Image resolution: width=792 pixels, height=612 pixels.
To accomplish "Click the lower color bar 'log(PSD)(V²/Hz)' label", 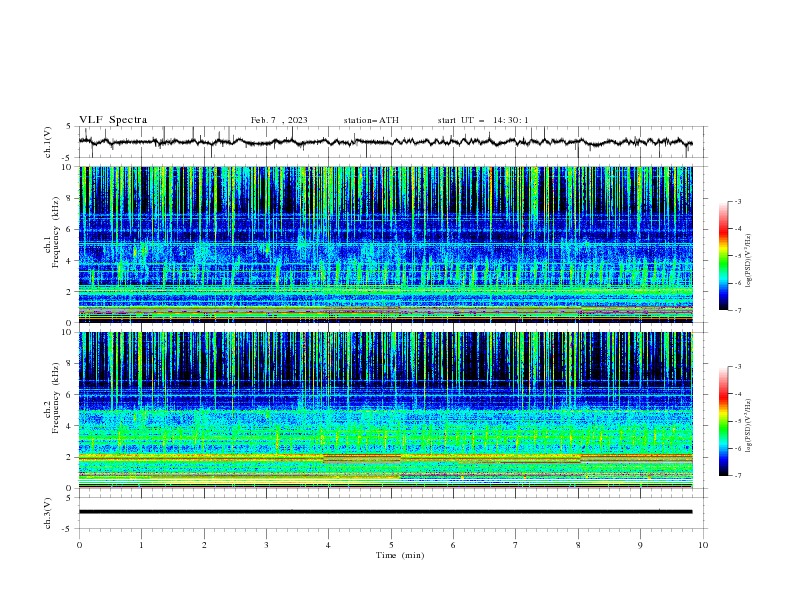I will coord(748,426).
